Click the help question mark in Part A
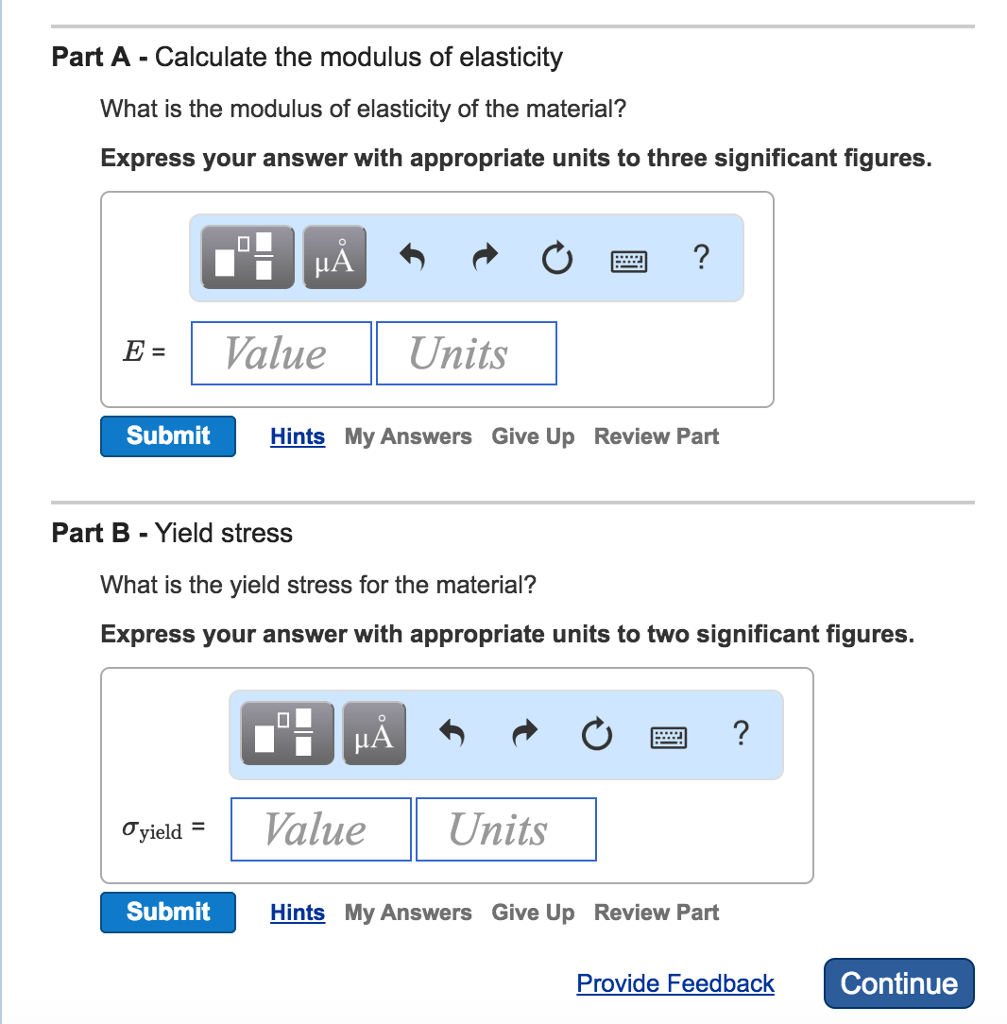 pyautogui.click(x=701, y=258)
